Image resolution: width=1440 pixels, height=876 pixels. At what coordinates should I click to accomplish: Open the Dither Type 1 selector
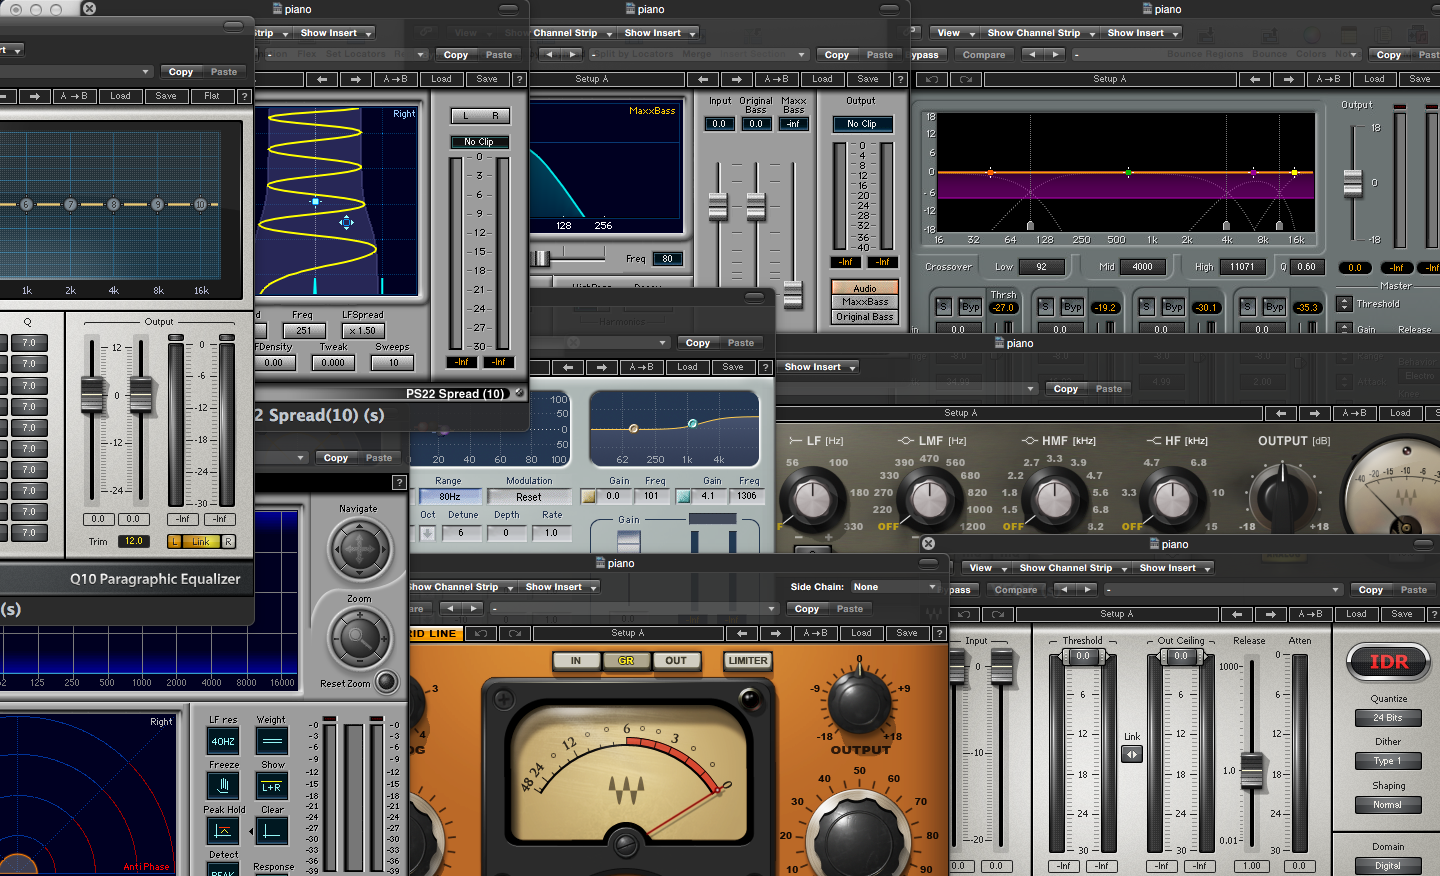click(x=1388, y=761)
